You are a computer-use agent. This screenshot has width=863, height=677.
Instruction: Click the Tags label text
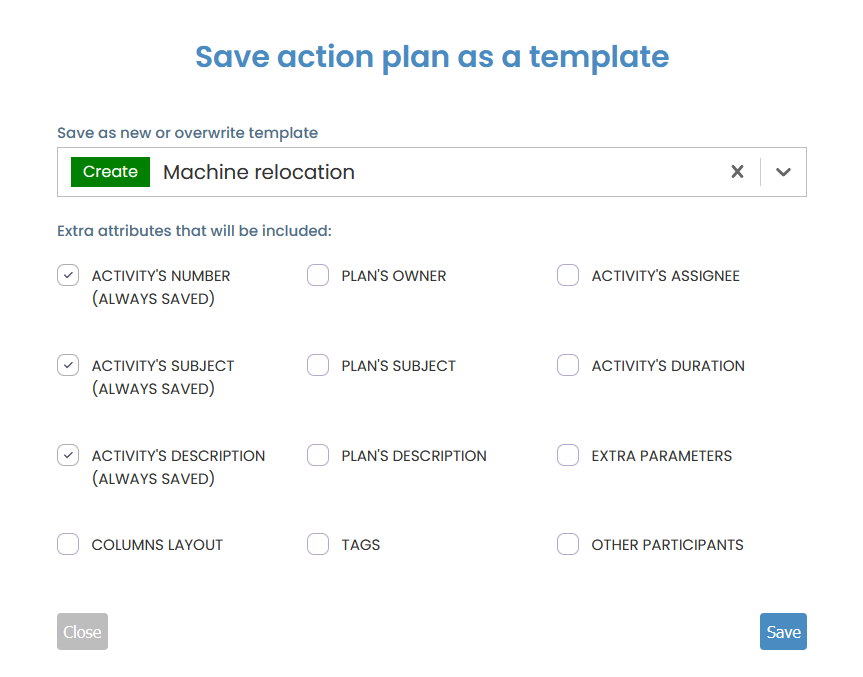361,546
